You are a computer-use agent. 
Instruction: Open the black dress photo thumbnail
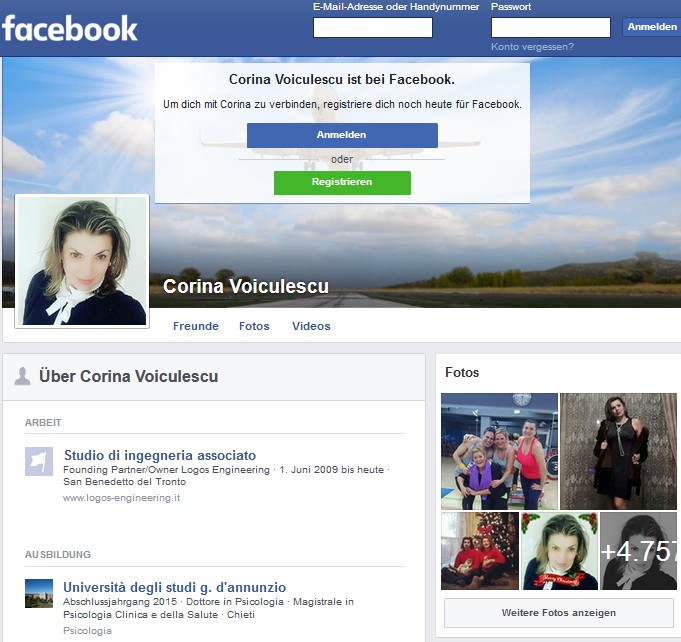coord(618,451)
